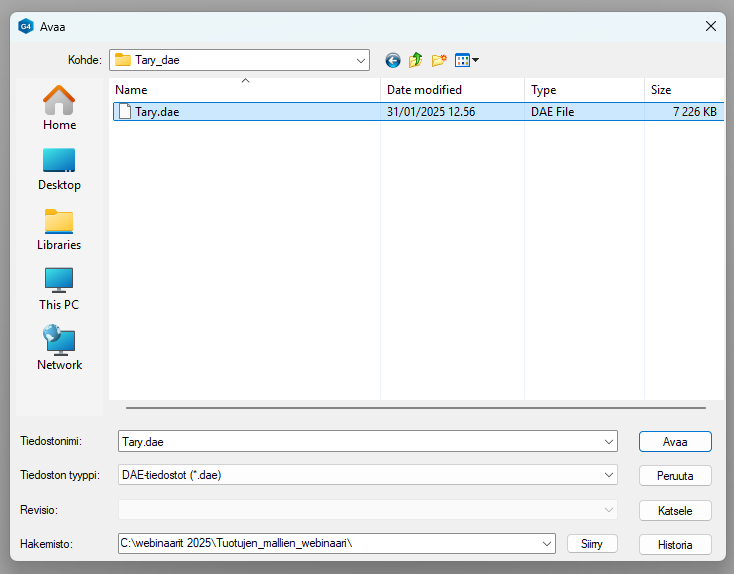
Task: Expand the Tiedostonimi filename dropdown
Action: 609,441
